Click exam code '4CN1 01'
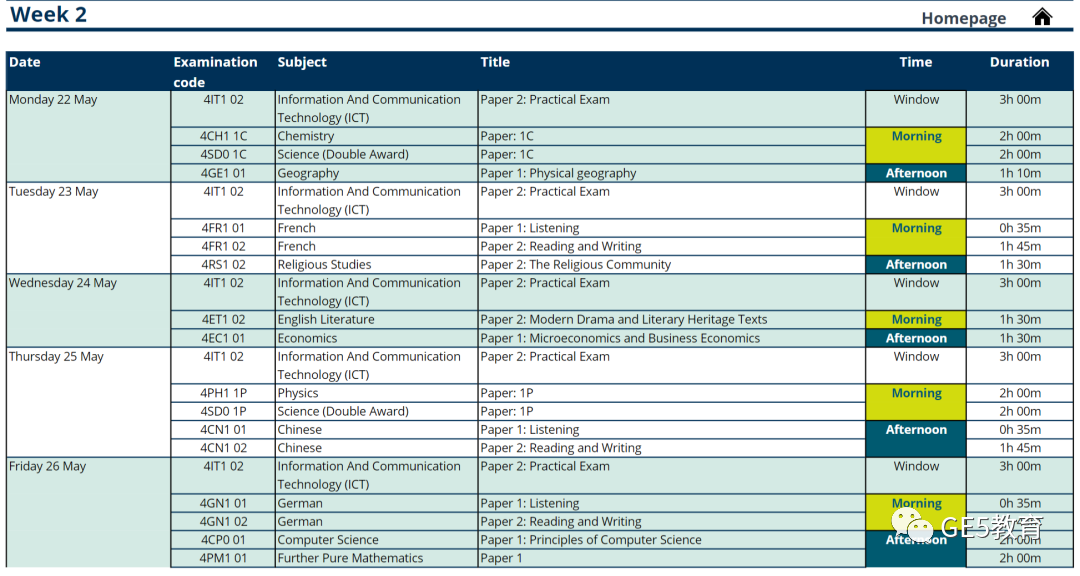Screen dimensions: 1080x576 [x=223, y=430]
